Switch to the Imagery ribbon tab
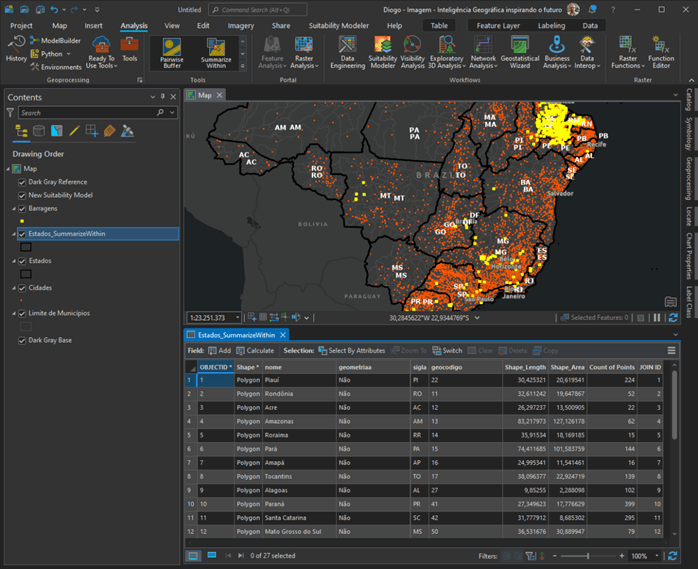 click(x=240, y=25)
